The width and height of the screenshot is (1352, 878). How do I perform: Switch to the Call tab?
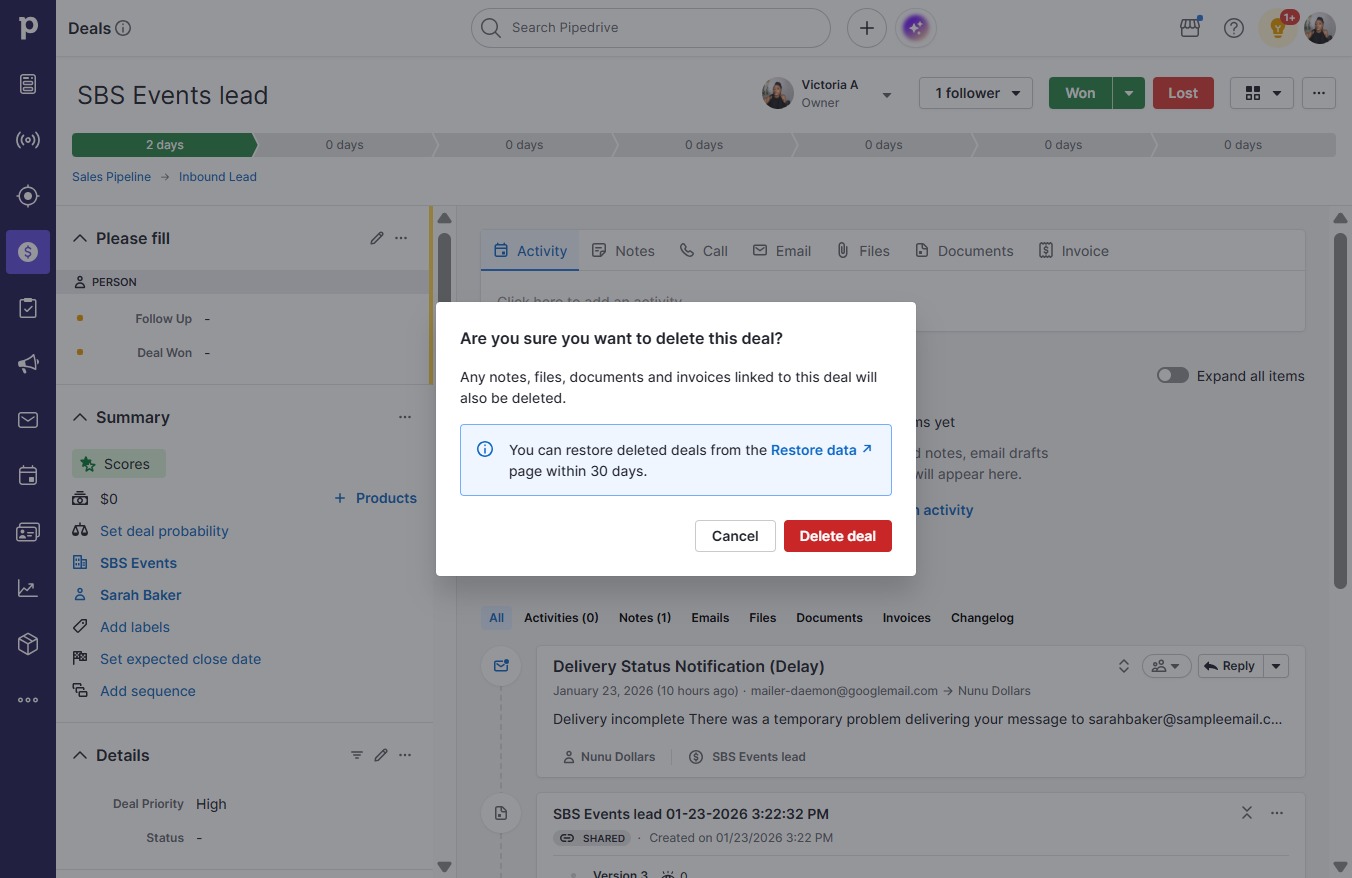(x=703, y=251)
